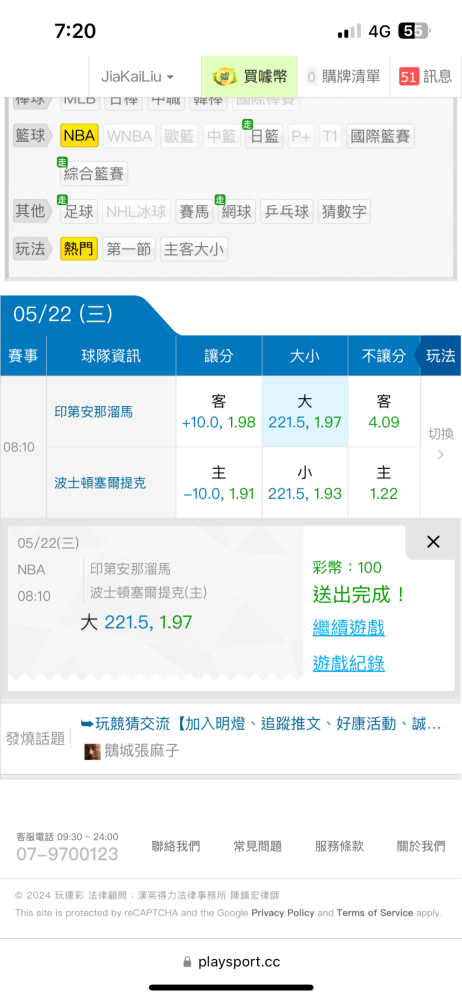Screen dimensions: 462x1000
Task: Select the 賽馬 horse racing tag
Action: pos(194,211)
